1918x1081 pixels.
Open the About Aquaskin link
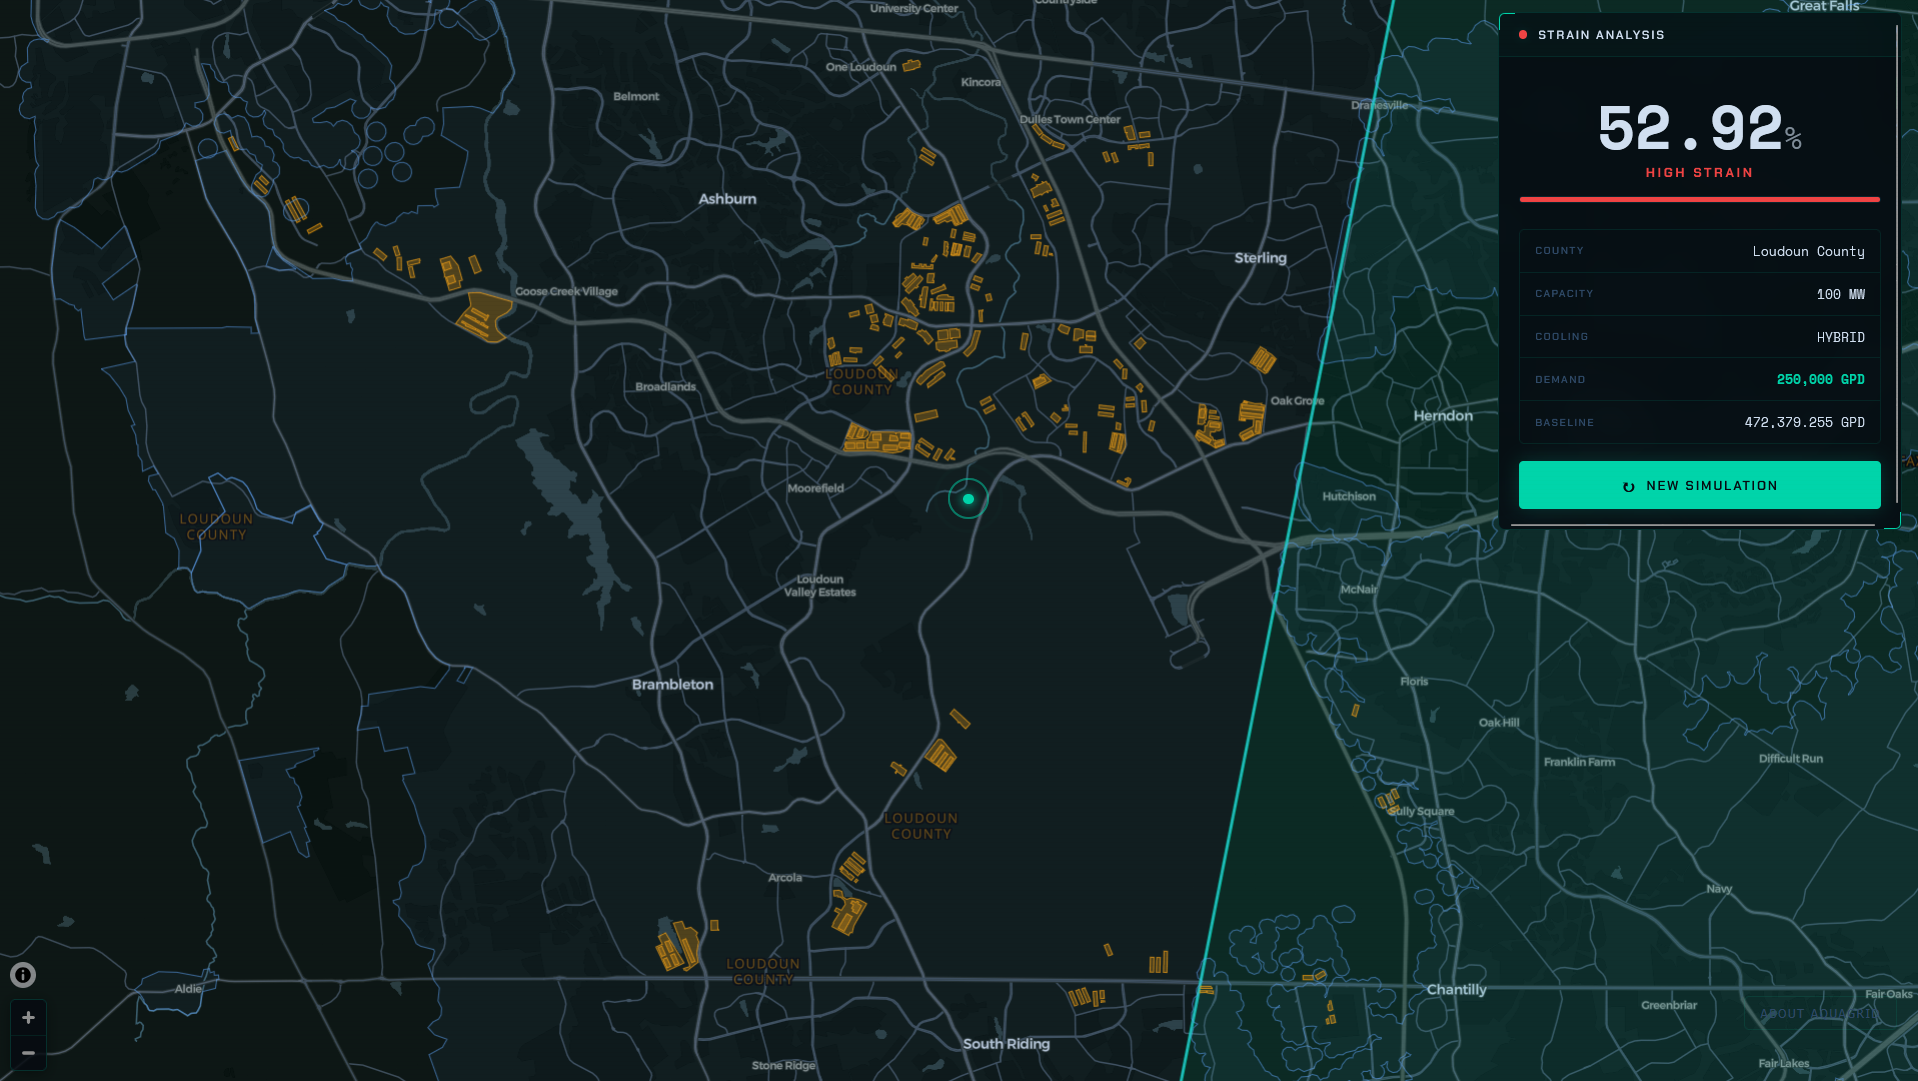click(1818, 1014)
